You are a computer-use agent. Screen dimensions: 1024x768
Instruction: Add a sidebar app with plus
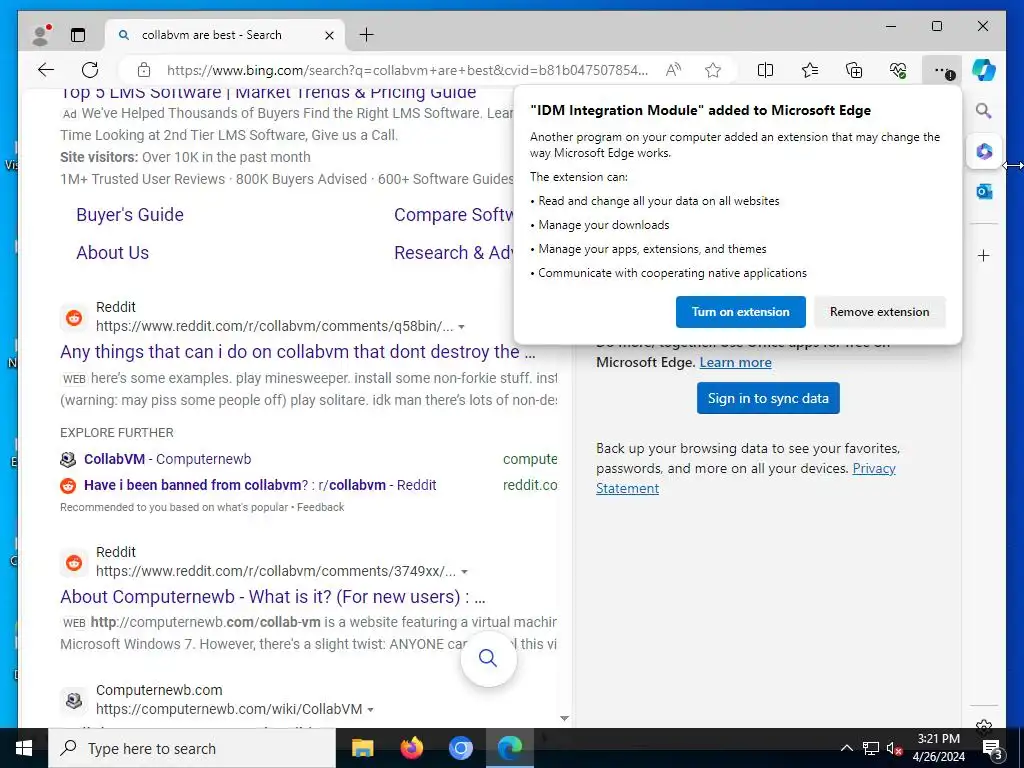[x=984, y=255]
